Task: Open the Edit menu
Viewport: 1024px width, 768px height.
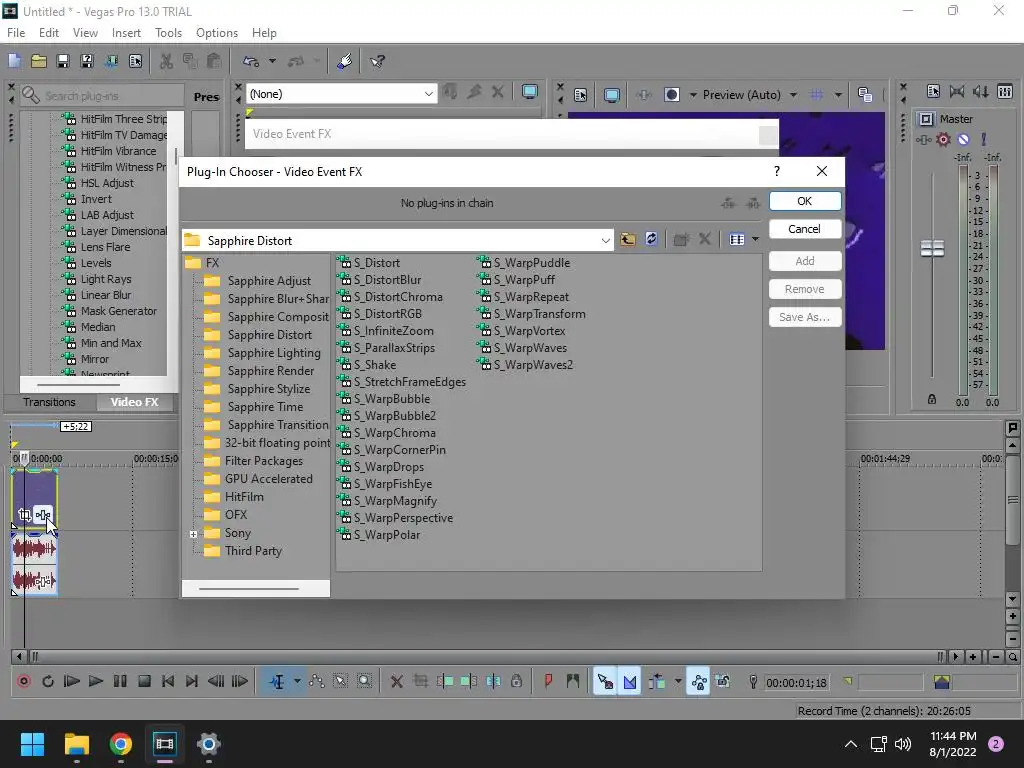Action: 49,33
